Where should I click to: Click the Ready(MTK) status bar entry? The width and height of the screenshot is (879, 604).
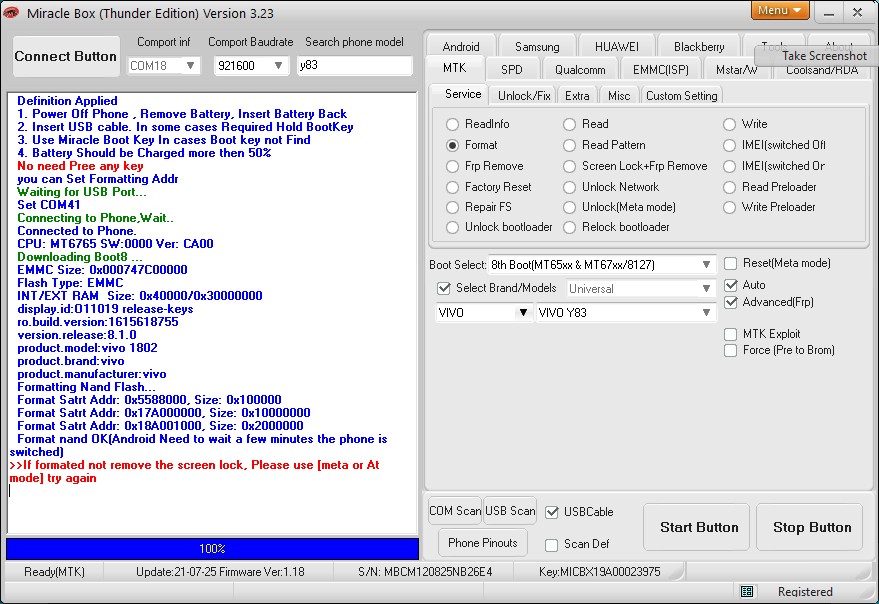(54, 572)
